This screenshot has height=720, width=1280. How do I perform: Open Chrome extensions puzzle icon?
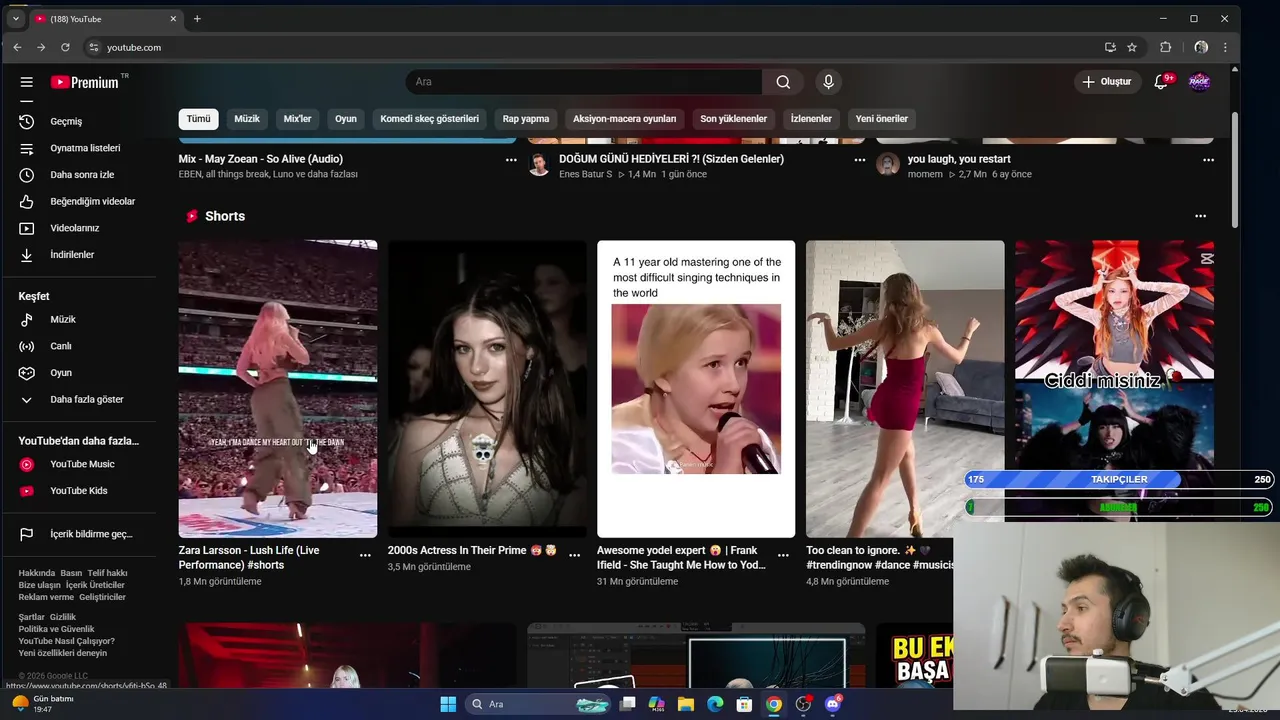point(1165,47)
